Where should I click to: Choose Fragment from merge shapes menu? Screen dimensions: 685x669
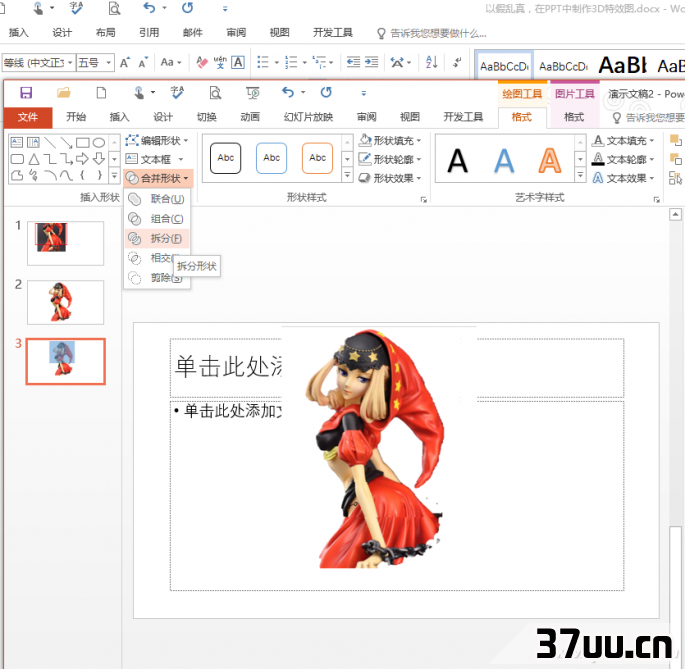[x=157, y=238]
